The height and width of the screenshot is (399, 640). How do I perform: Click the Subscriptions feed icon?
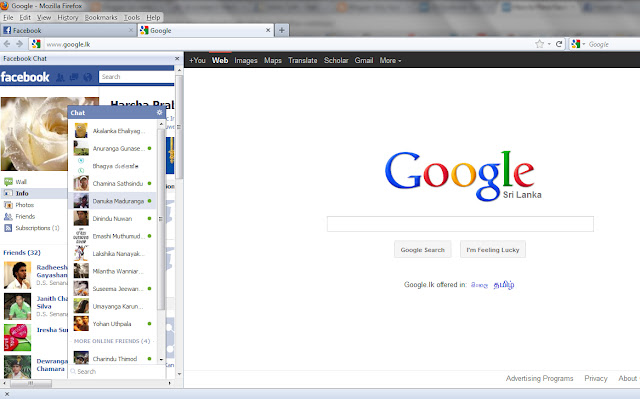(x=8, y=228)
